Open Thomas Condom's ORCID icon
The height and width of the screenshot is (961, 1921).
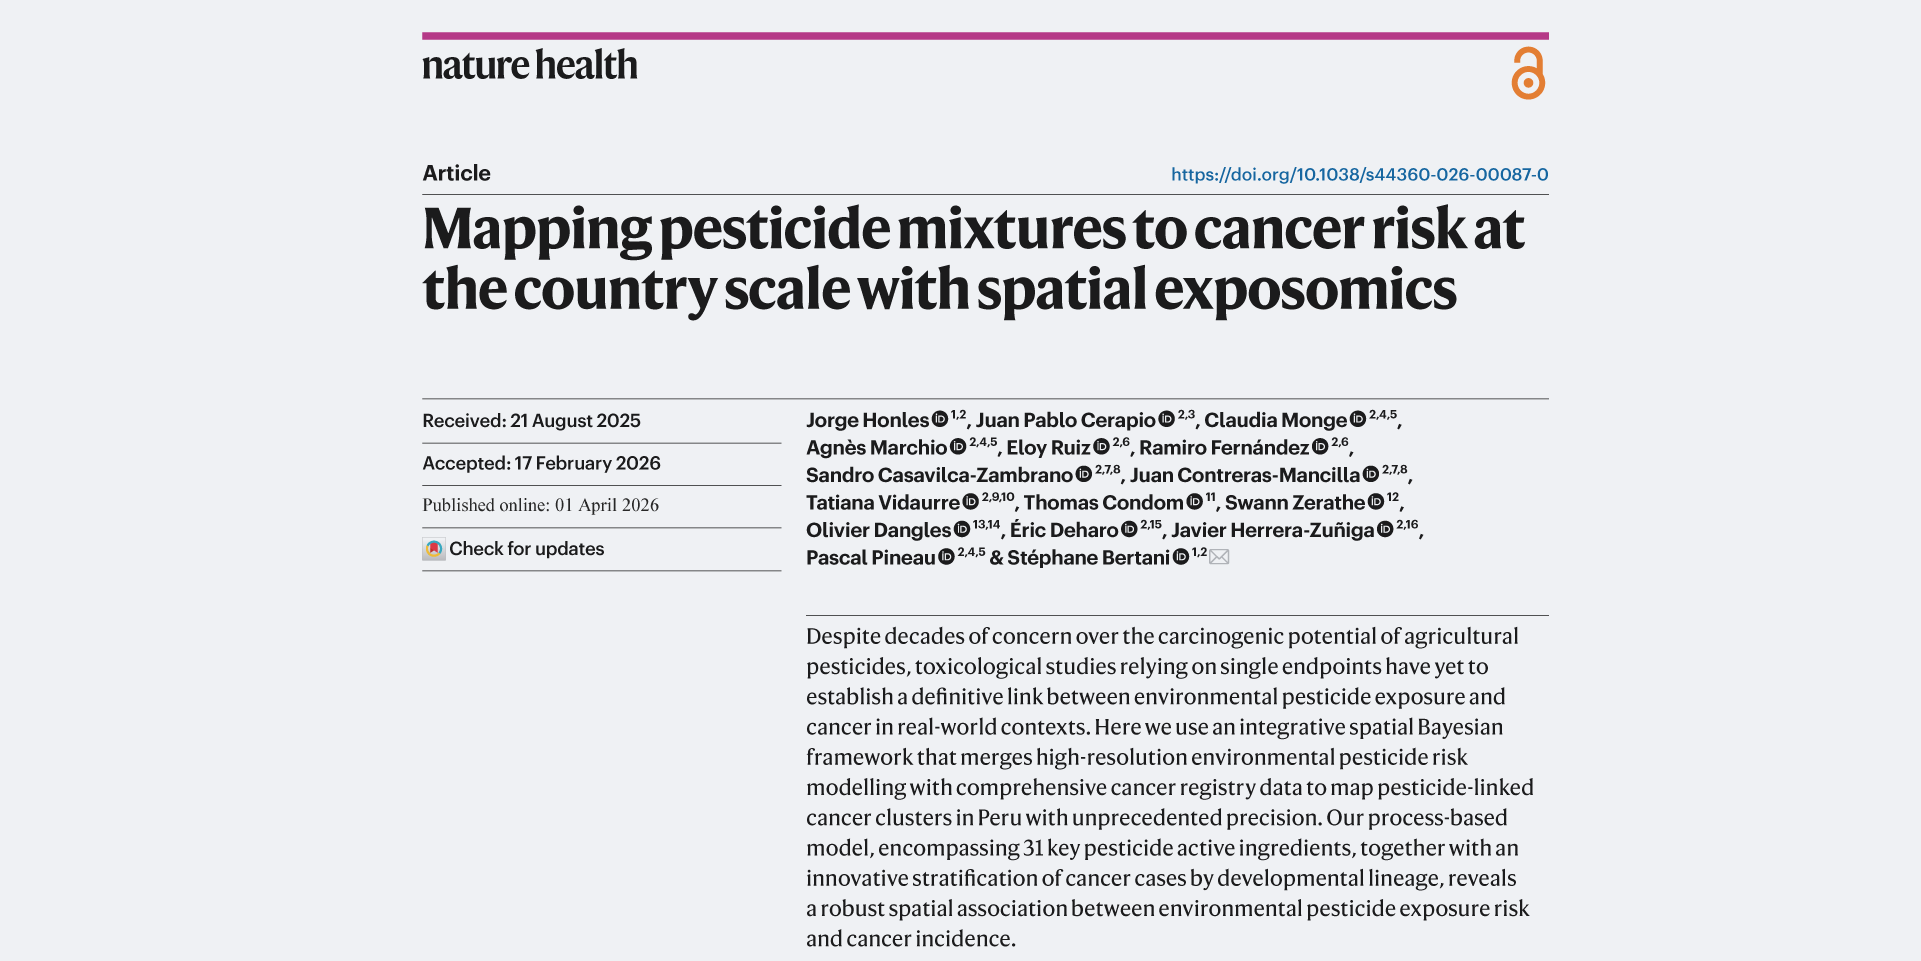pos(1194,502)
